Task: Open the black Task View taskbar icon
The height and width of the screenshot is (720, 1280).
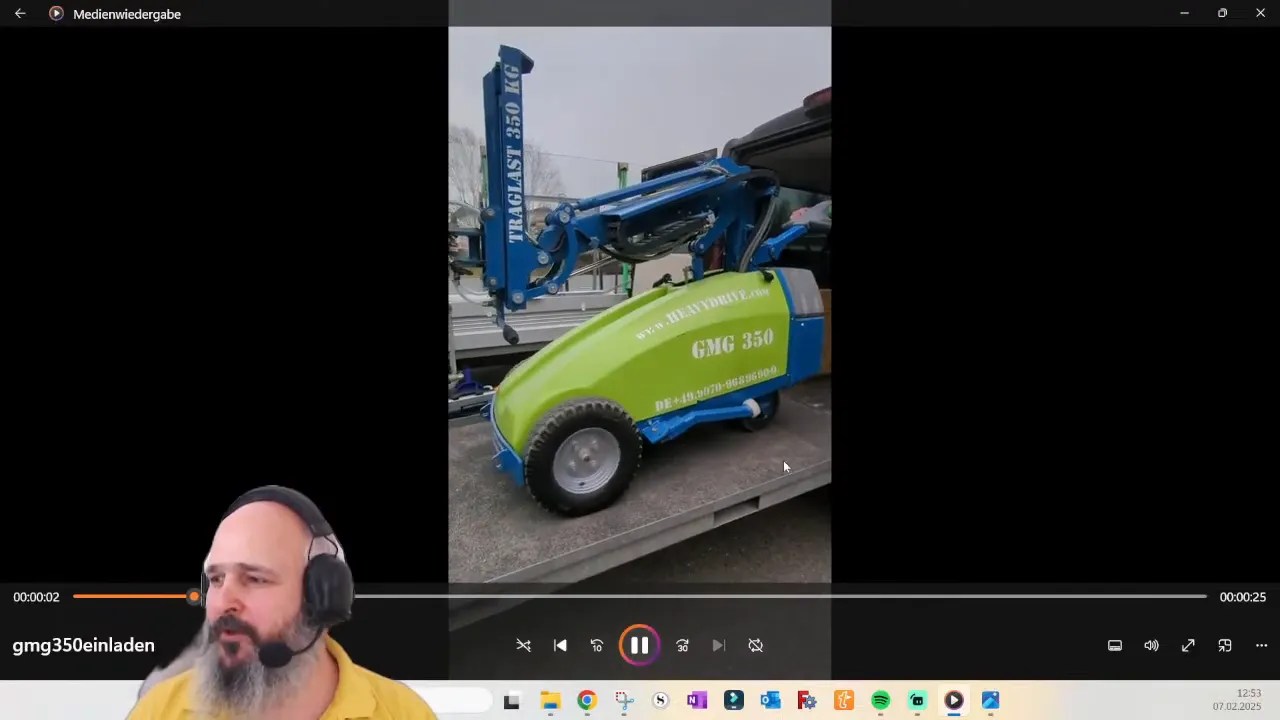Action: 512,701
